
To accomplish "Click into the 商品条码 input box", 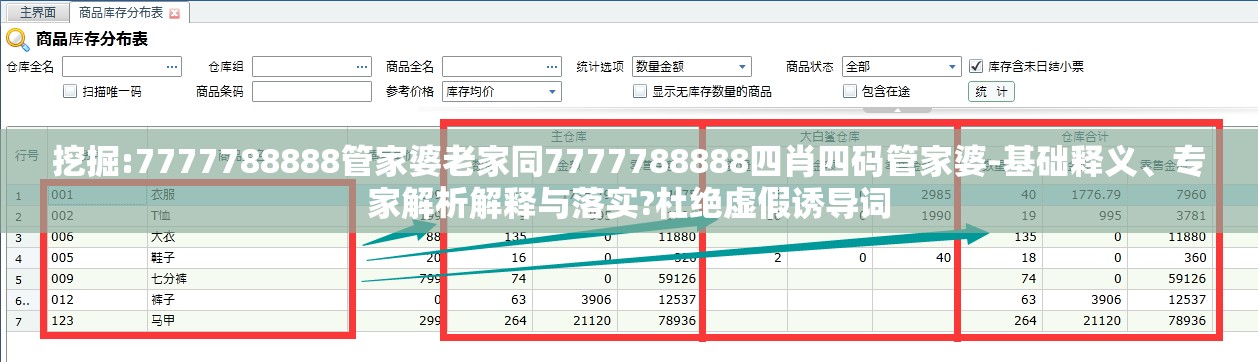I will pyautogui.click(x=312, y=91).
